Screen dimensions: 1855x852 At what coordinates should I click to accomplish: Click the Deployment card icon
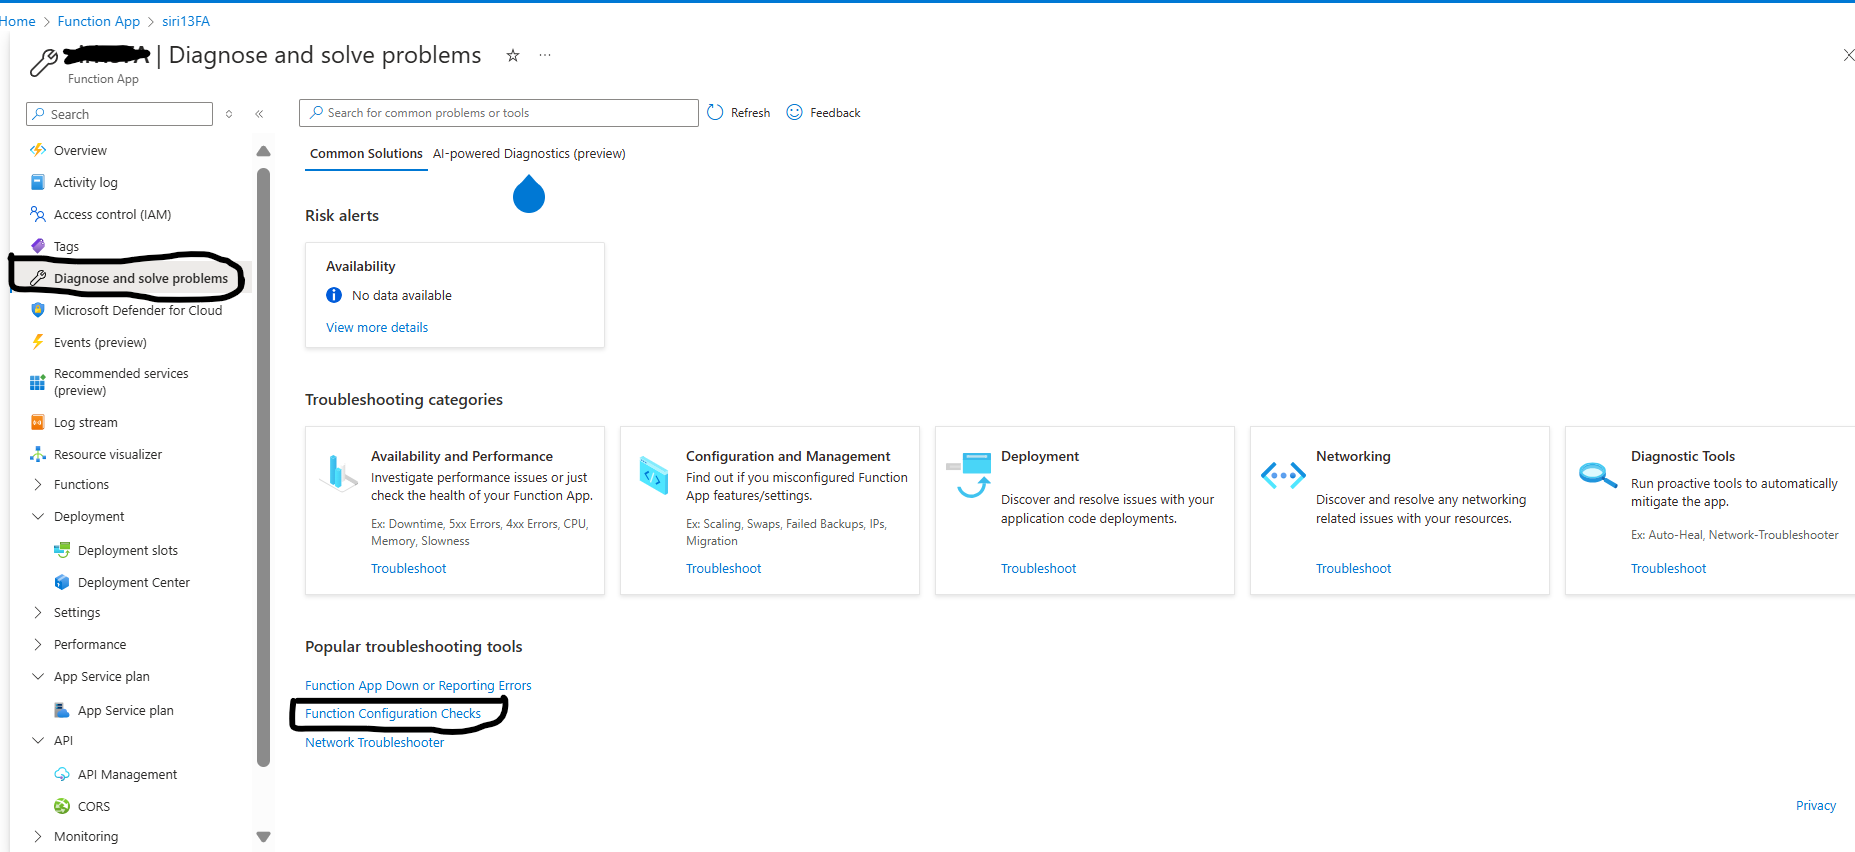[969, 475]
